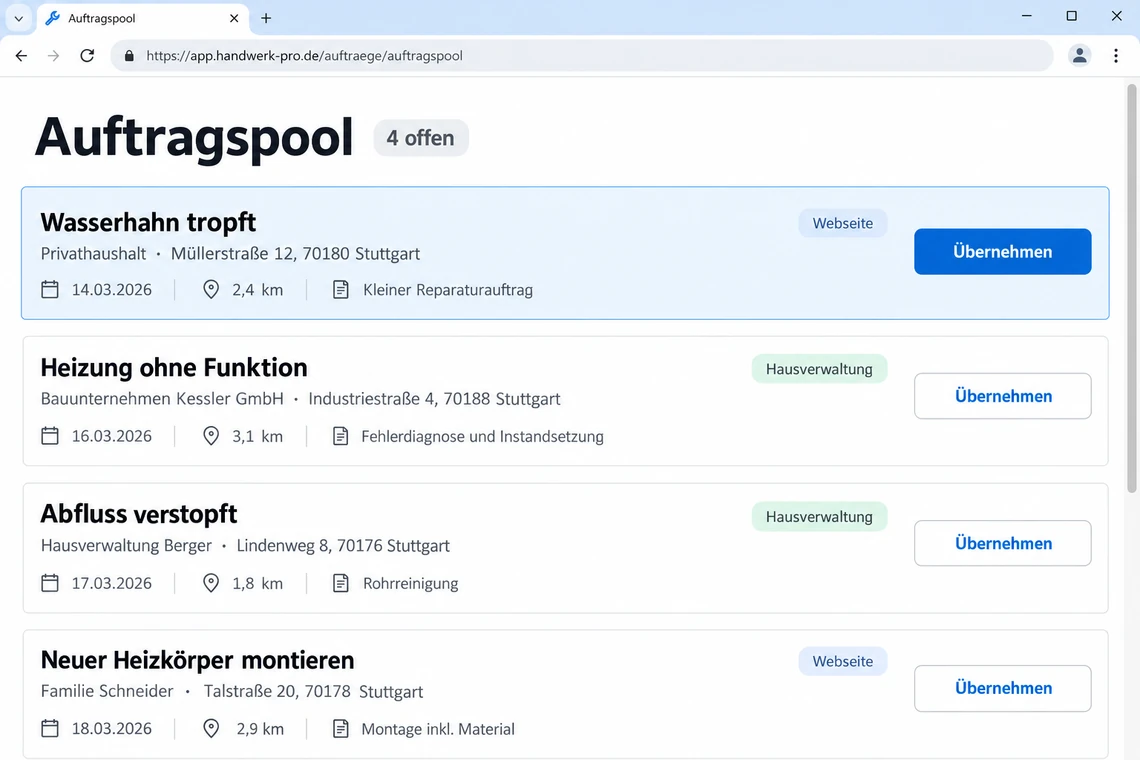Click the location pin beside 2,4 km
1140x760 pixels.
[211, 289]
